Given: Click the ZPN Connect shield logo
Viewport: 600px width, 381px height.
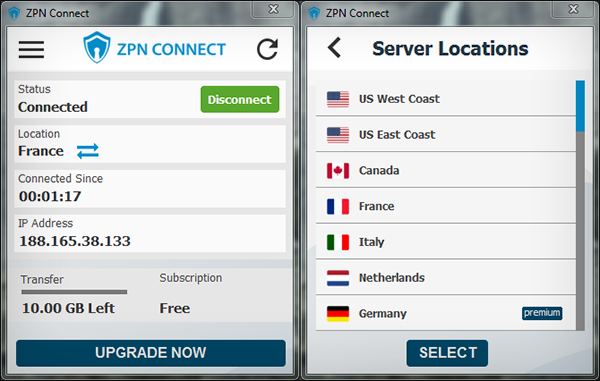Looking at the screenshot, I should (x=97, y=47).
